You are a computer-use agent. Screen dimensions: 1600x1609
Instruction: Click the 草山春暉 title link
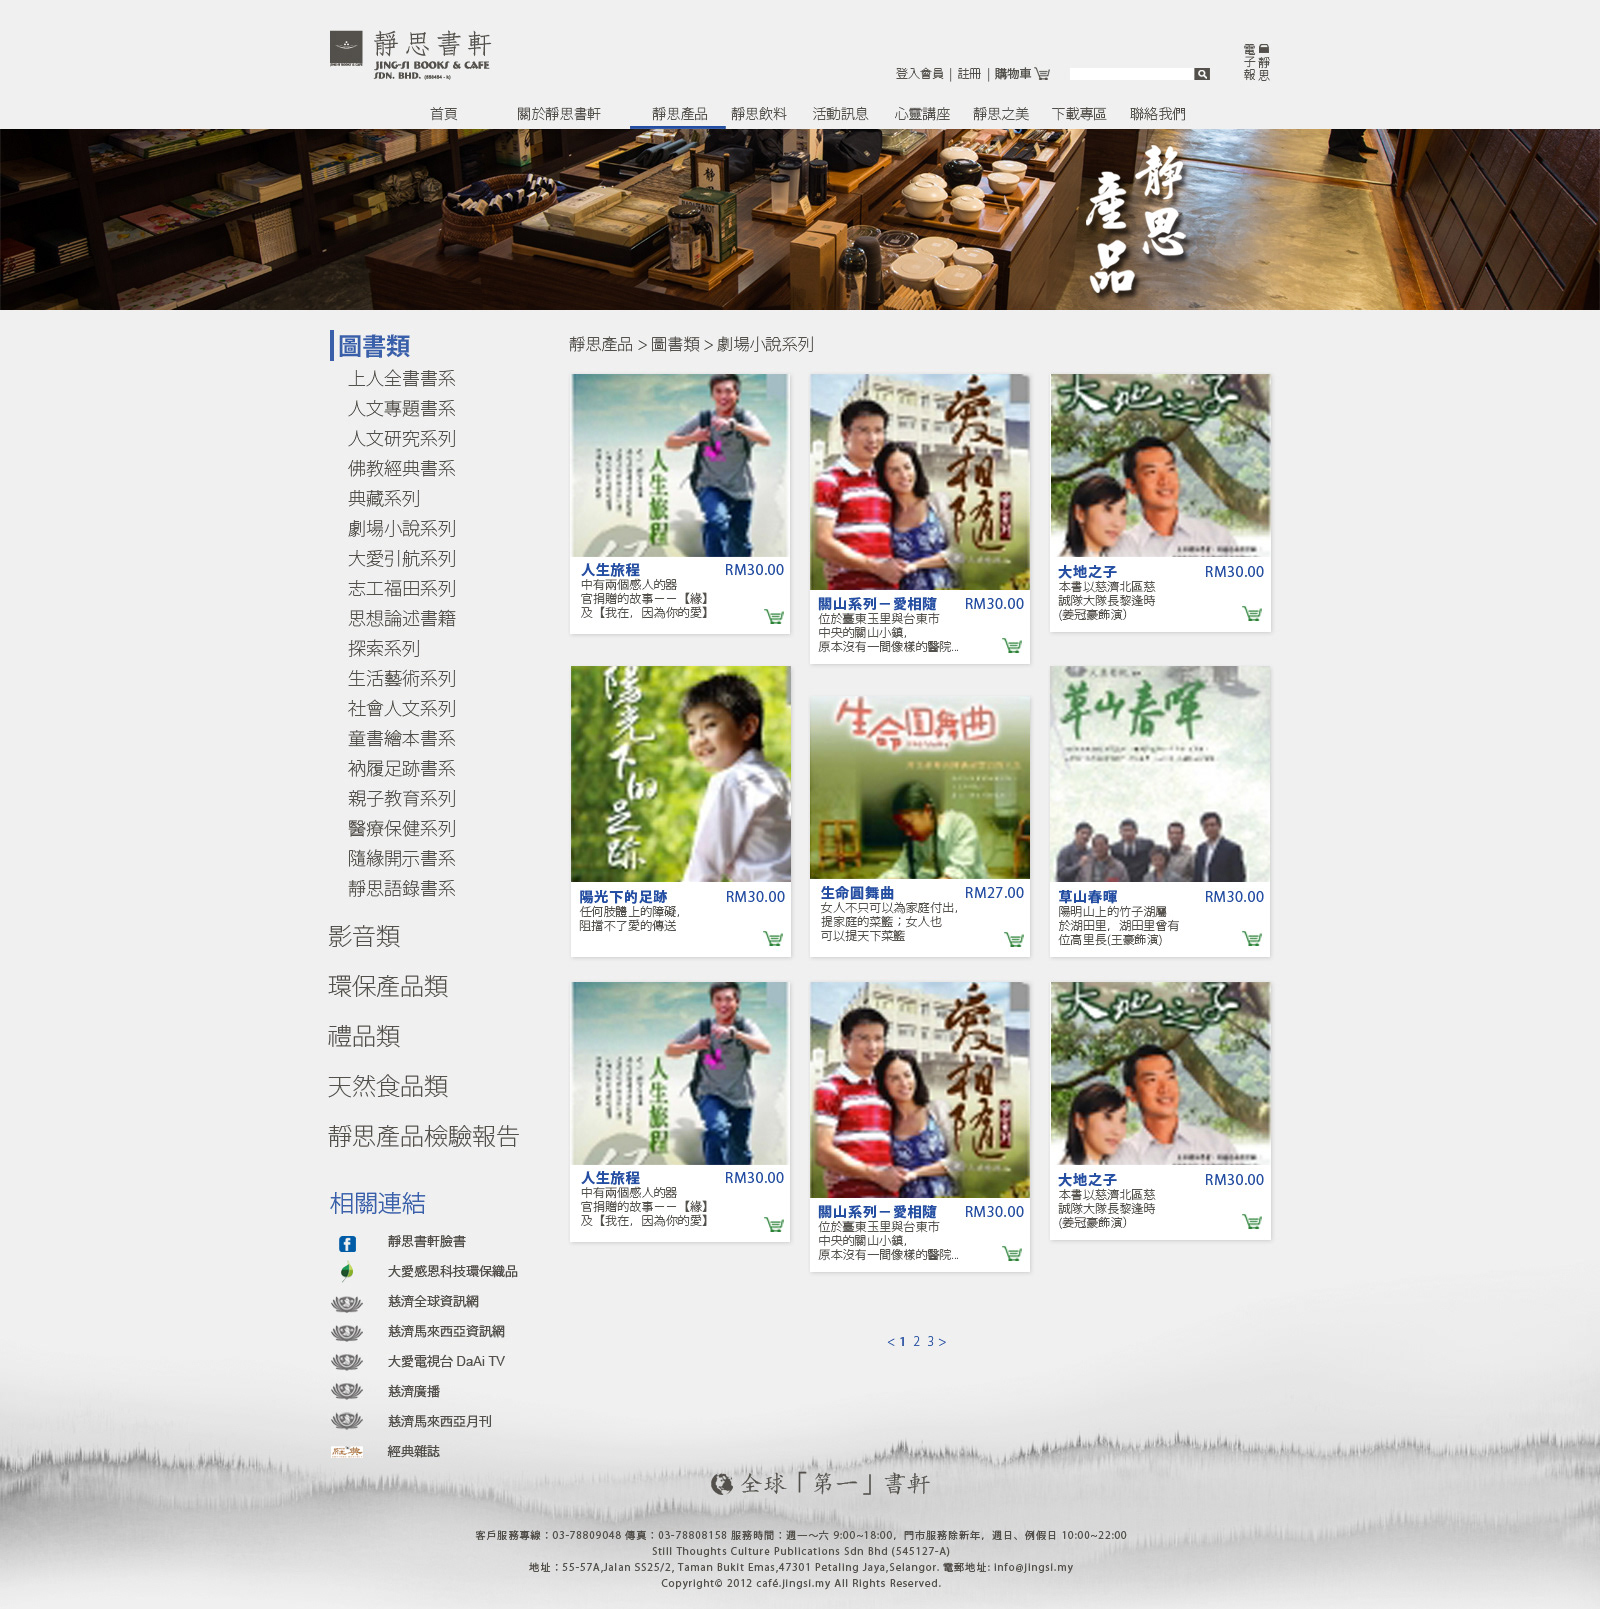tap(1088, 897)
